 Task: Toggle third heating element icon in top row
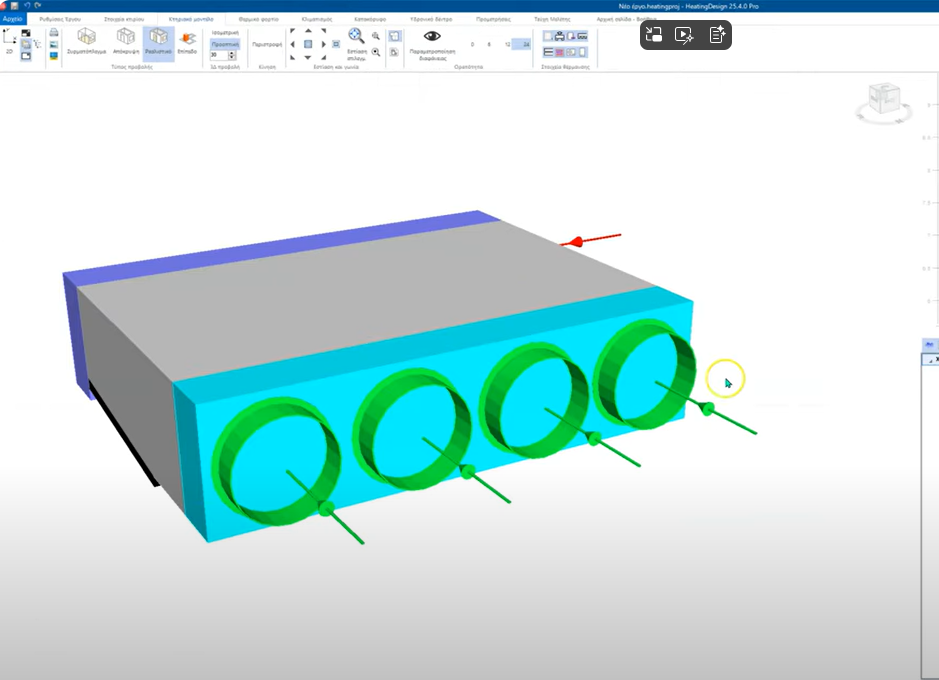571,37
